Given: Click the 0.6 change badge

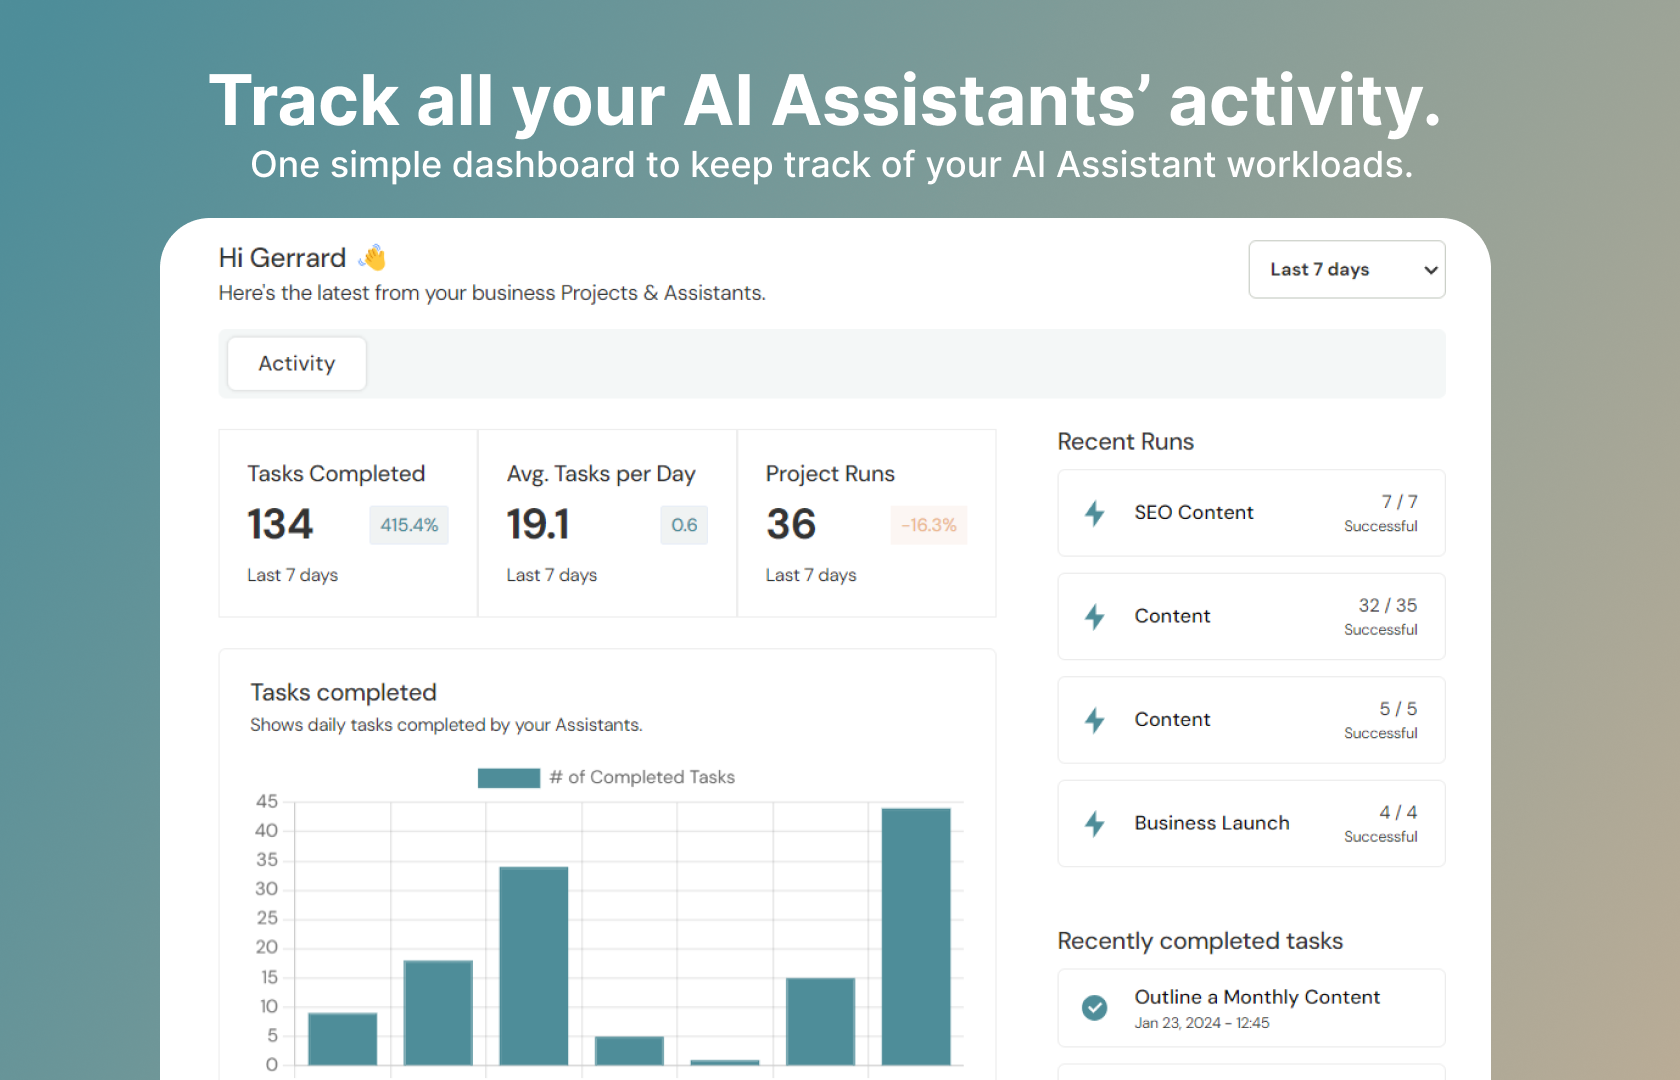Looking at the screenshot, I should tap(684, 525).
